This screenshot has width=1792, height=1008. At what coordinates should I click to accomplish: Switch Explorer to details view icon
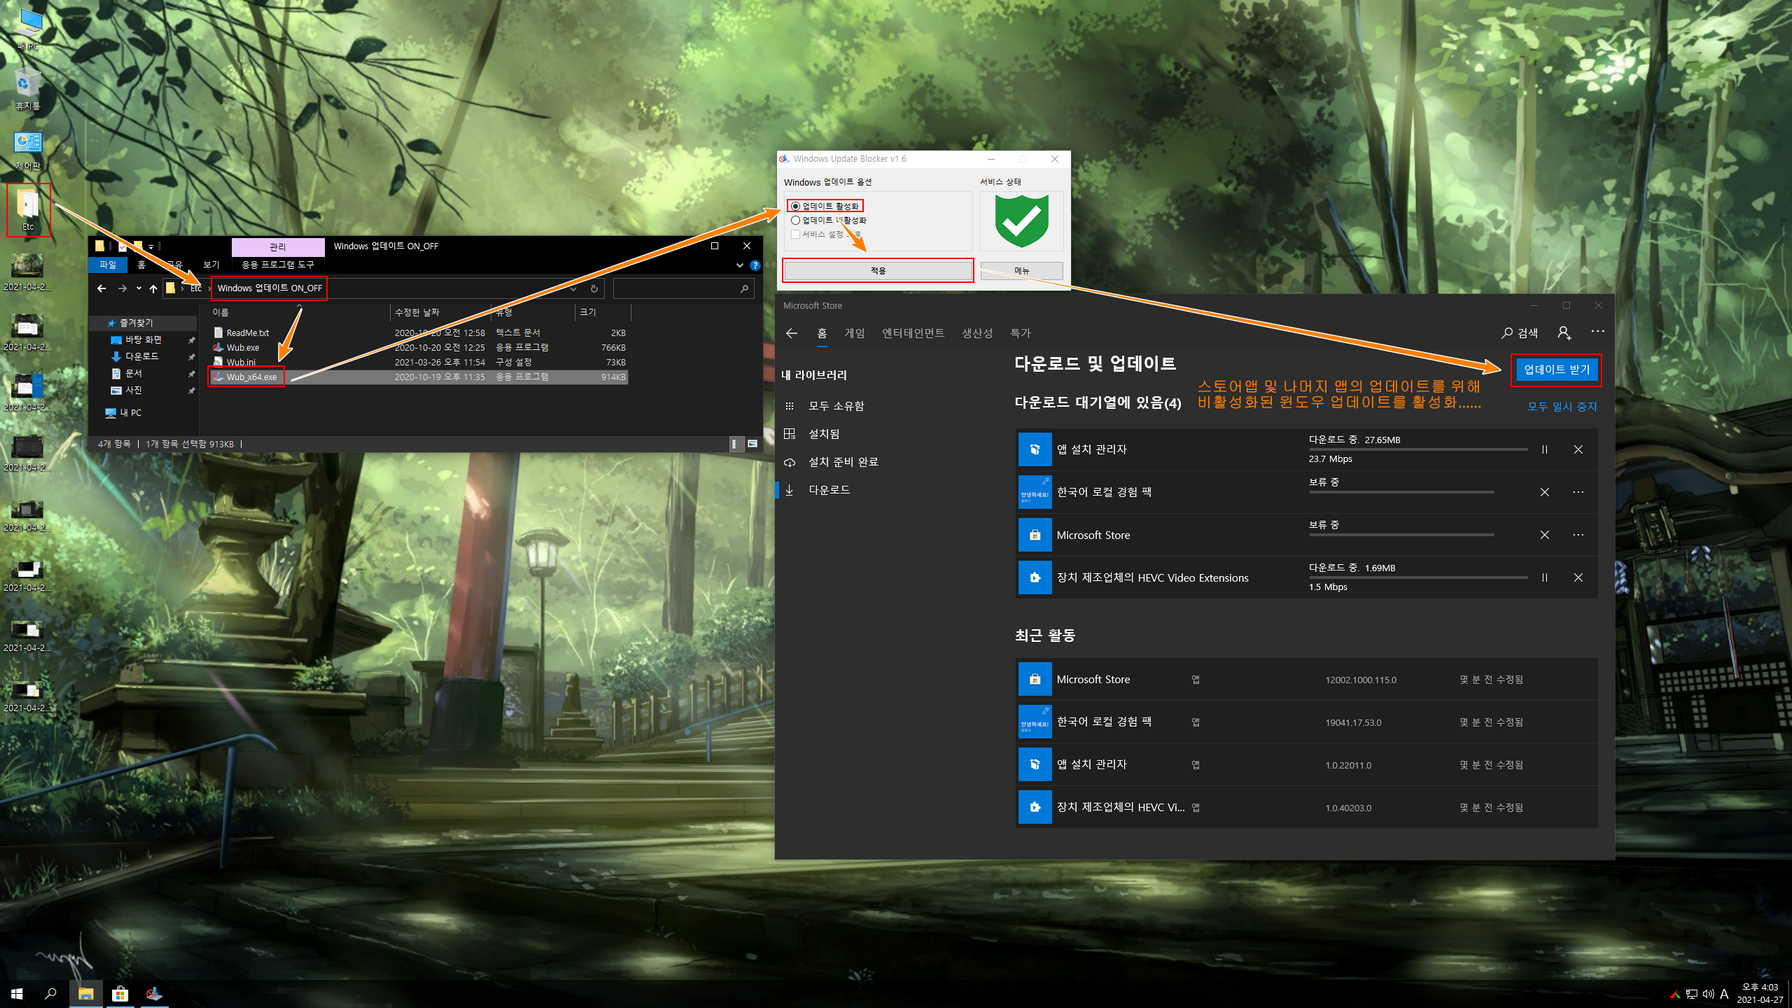(x=736, y=444)
